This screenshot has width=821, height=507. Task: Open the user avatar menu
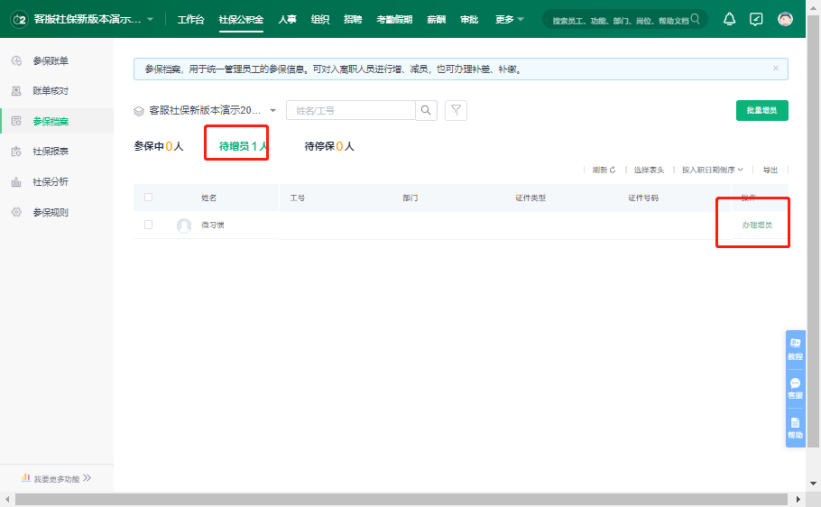click(x=785, y=19)
